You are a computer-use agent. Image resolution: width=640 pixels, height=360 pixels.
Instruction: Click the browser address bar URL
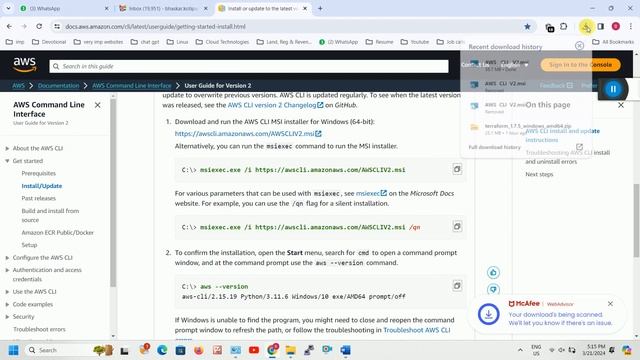coord(156,27)
